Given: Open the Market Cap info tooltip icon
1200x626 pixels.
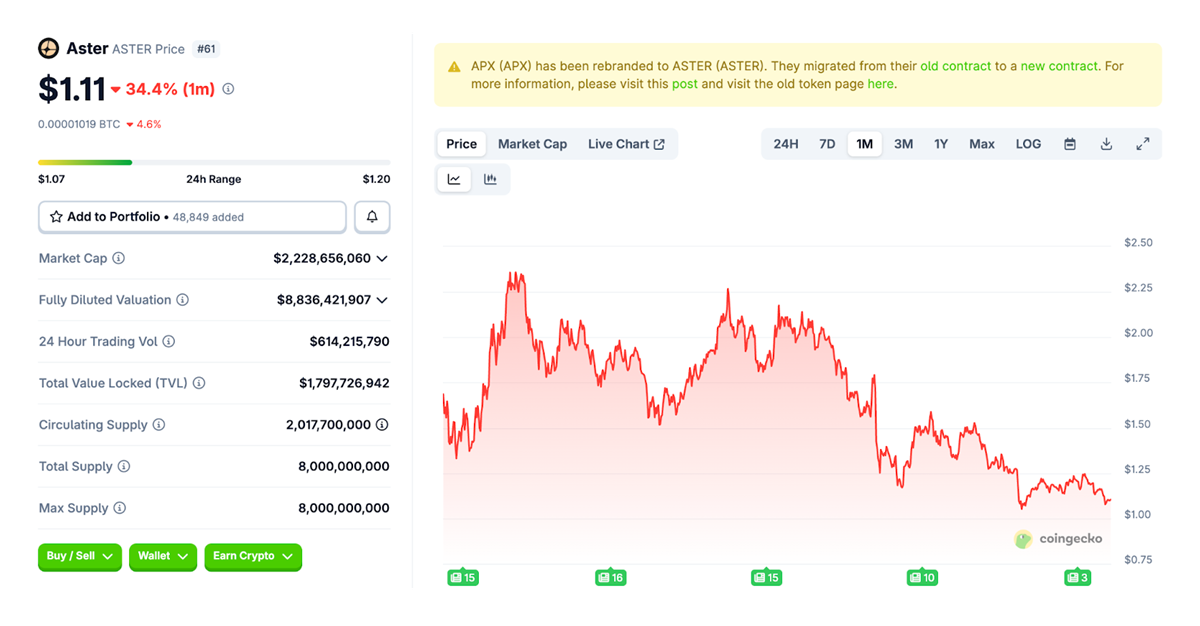Looking at the screenshot, I should click(x=120, y=258).
